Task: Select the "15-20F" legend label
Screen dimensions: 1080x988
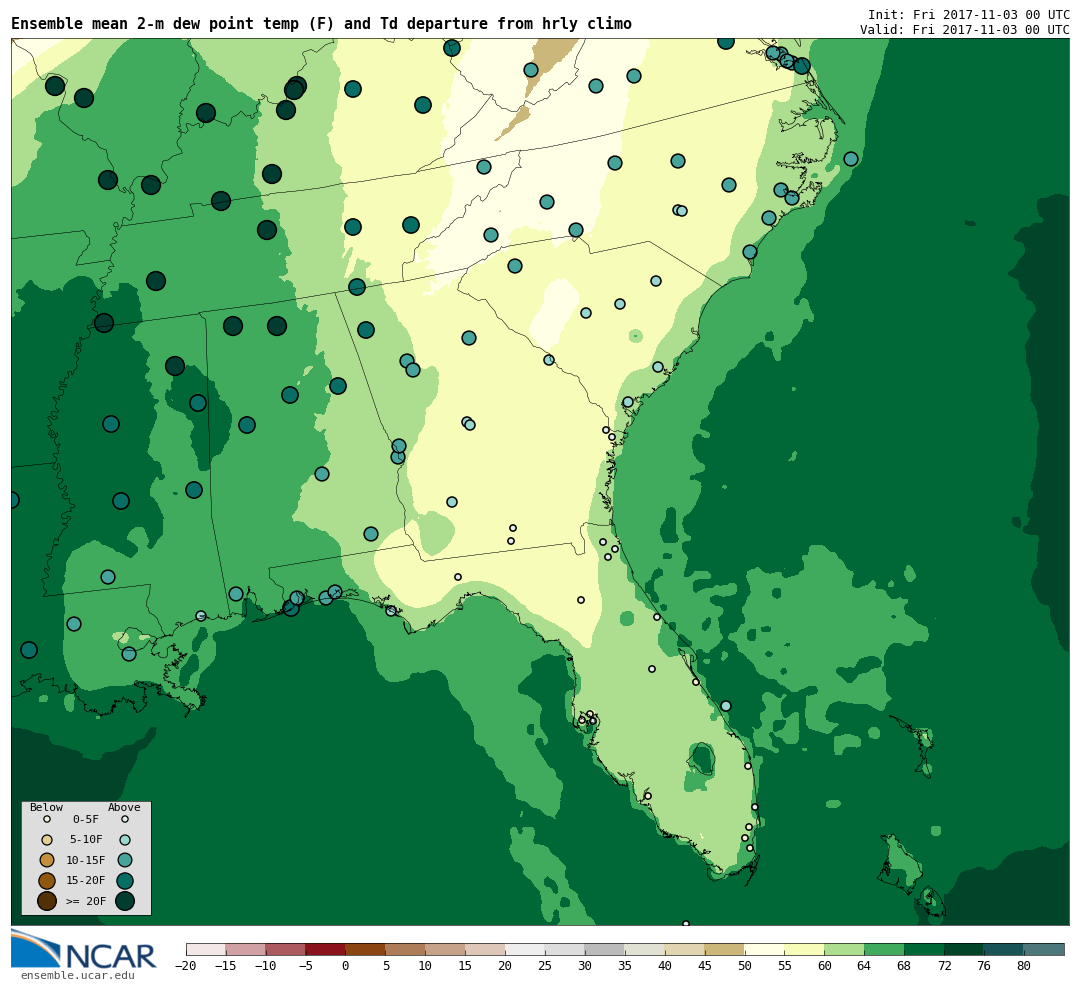Action: coord(86,881)
